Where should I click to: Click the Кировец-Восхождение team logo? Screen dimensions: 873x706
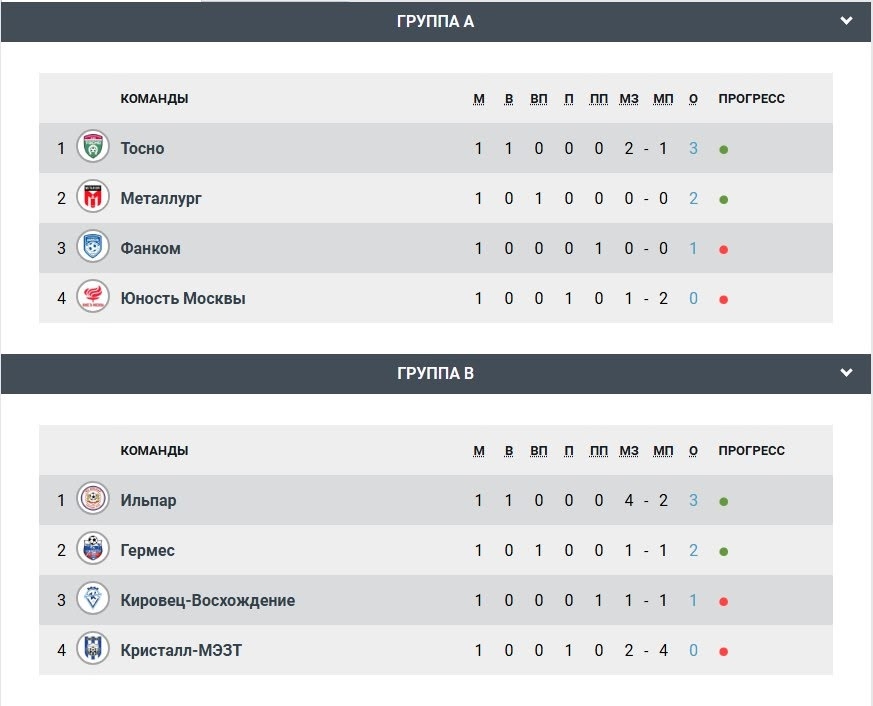[x=93, y=600]
